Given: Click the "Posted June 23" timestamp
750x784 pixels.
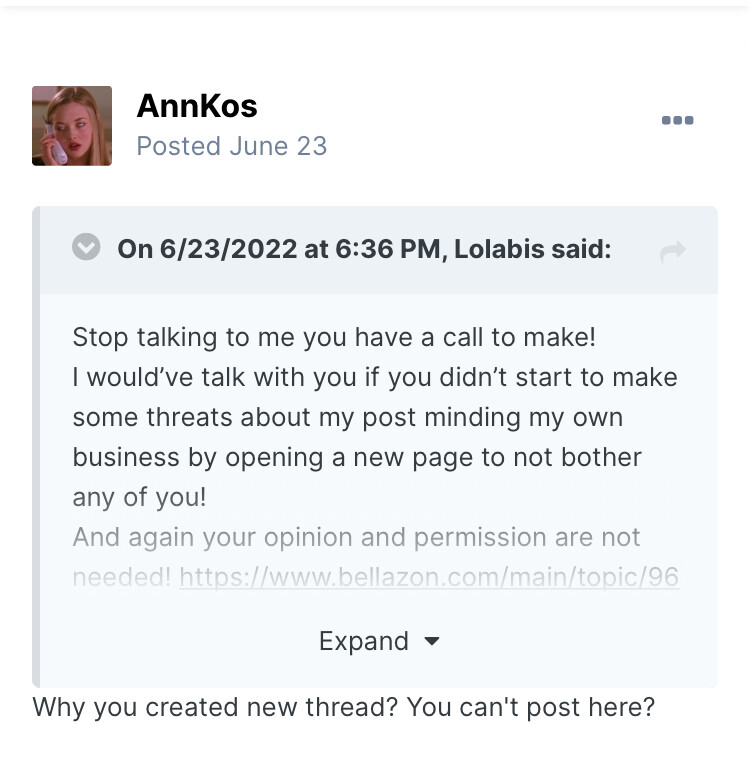Looking at the screenshot, I should pos(232,146).
